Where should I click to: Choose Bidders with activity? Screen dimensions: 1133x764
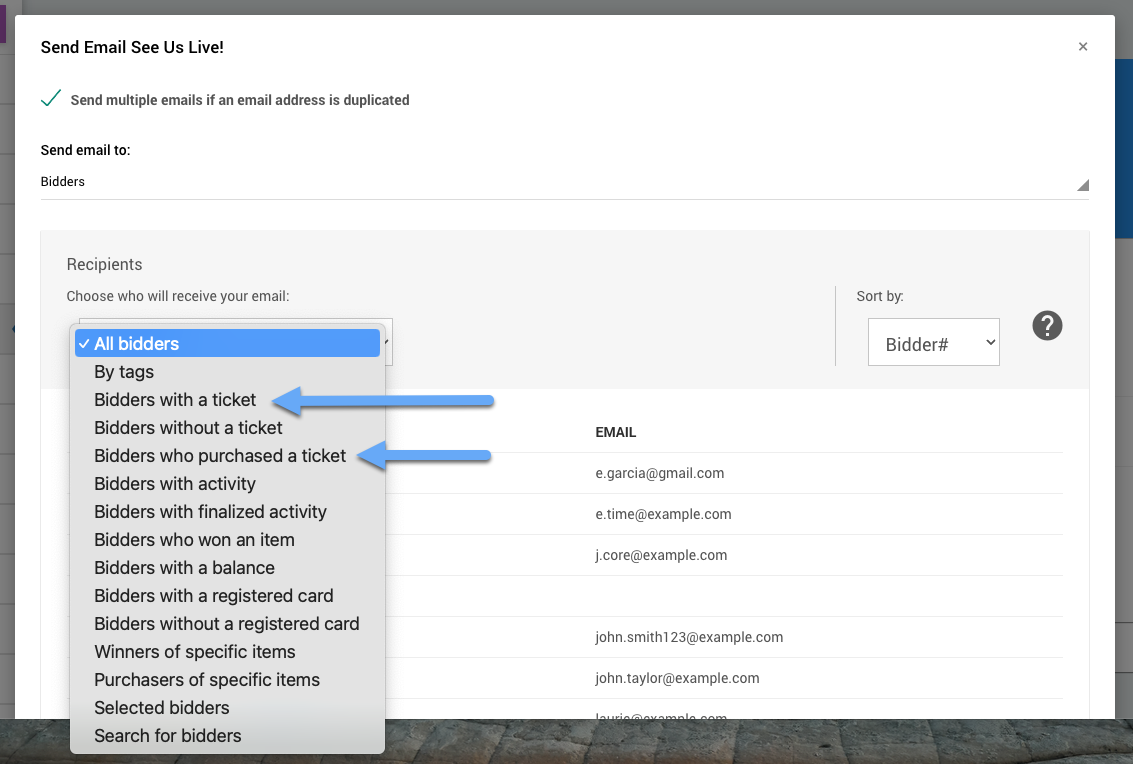(x=175, y=484)
